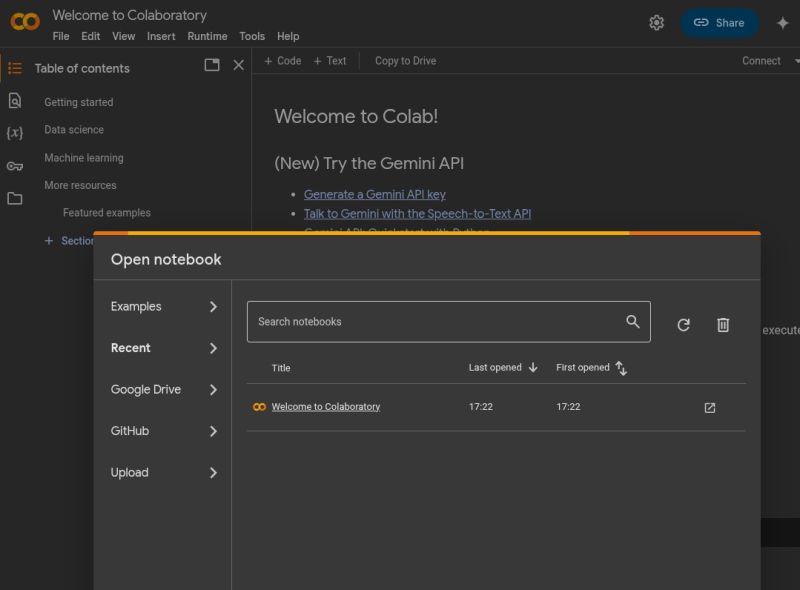
Task: Open the Runtime menu
Action: [207, 36]
